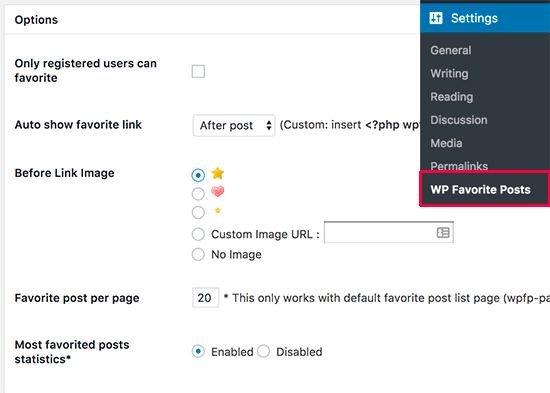This screenshot has height=393, width=550.
Task: Click the default favorite post list note
Action: (x=387, y=298)
